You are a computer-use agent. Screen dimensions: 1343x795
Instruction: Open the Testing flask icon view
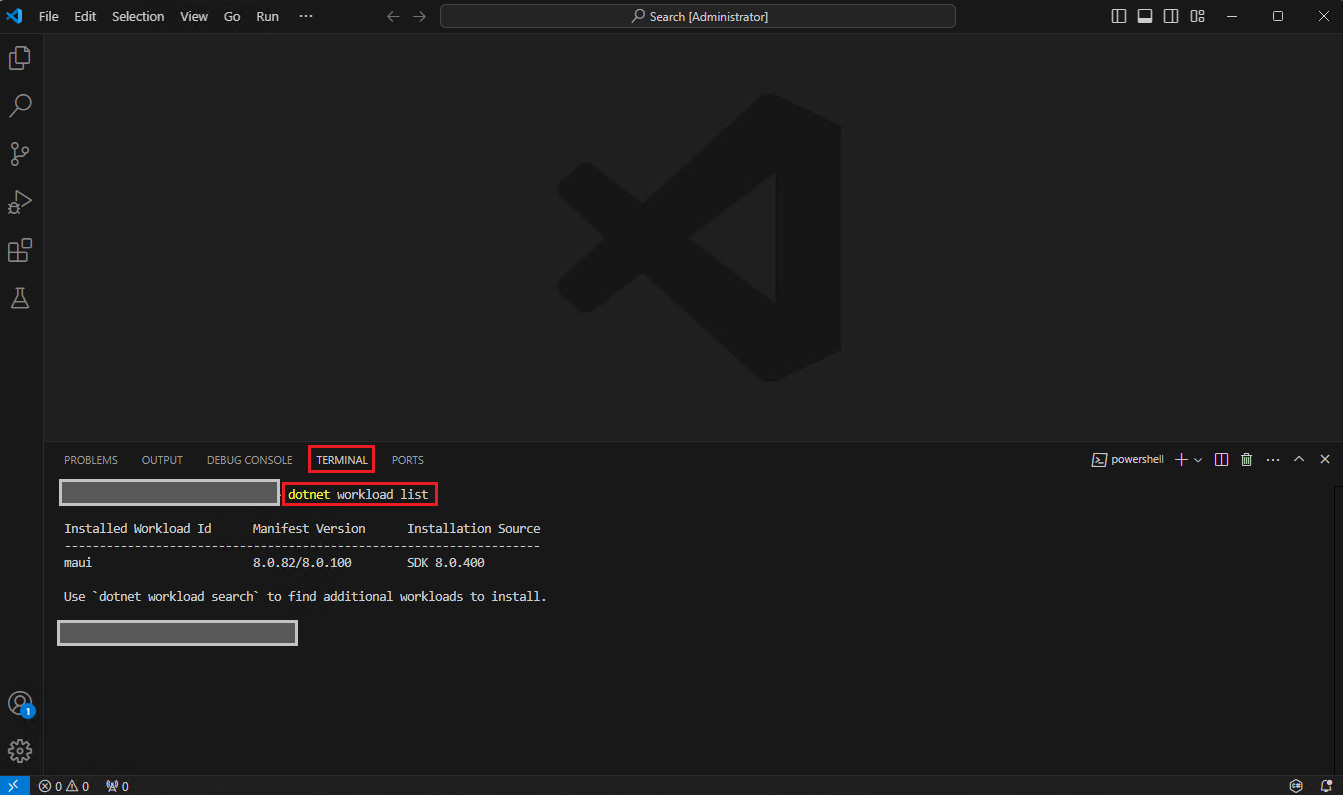[x=20, y=298]
